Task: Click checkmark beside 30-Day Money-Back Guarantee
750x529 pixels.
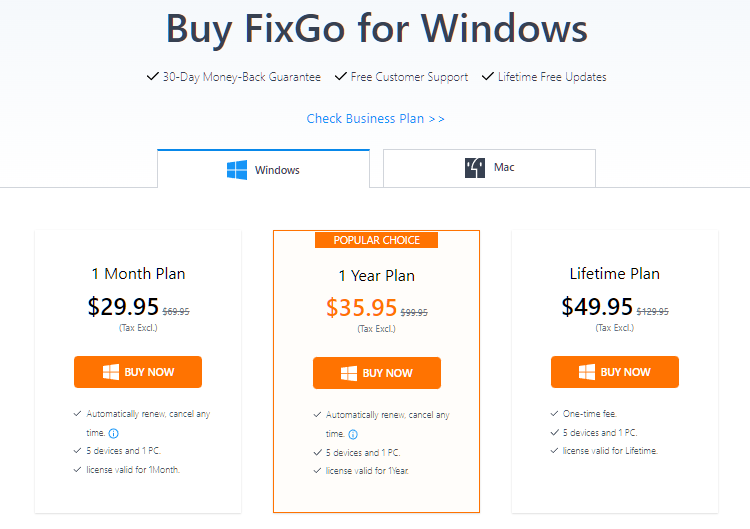Action: click(153, 76)
